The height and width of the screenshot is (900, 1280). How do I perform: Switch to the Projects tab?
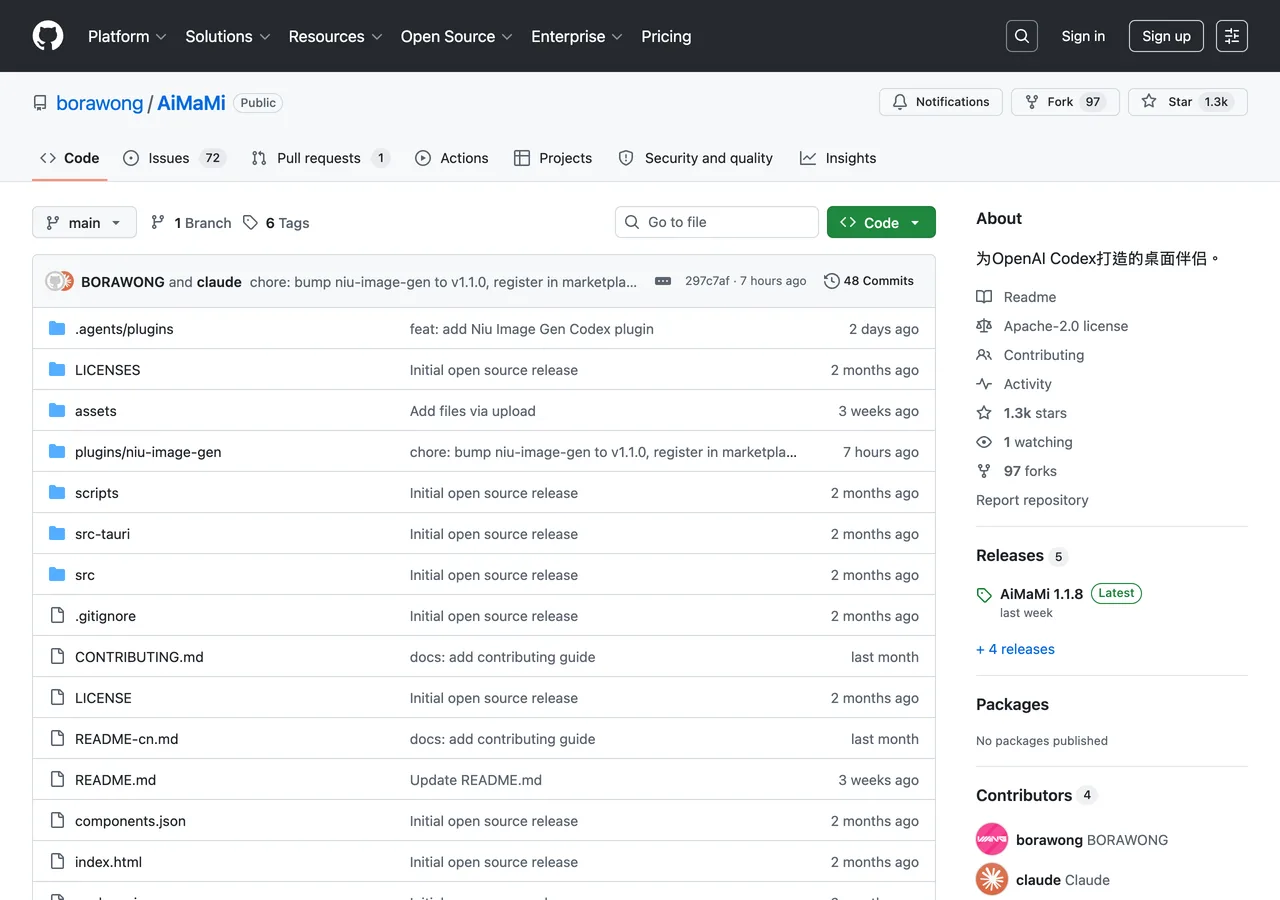tap(553, 158)
